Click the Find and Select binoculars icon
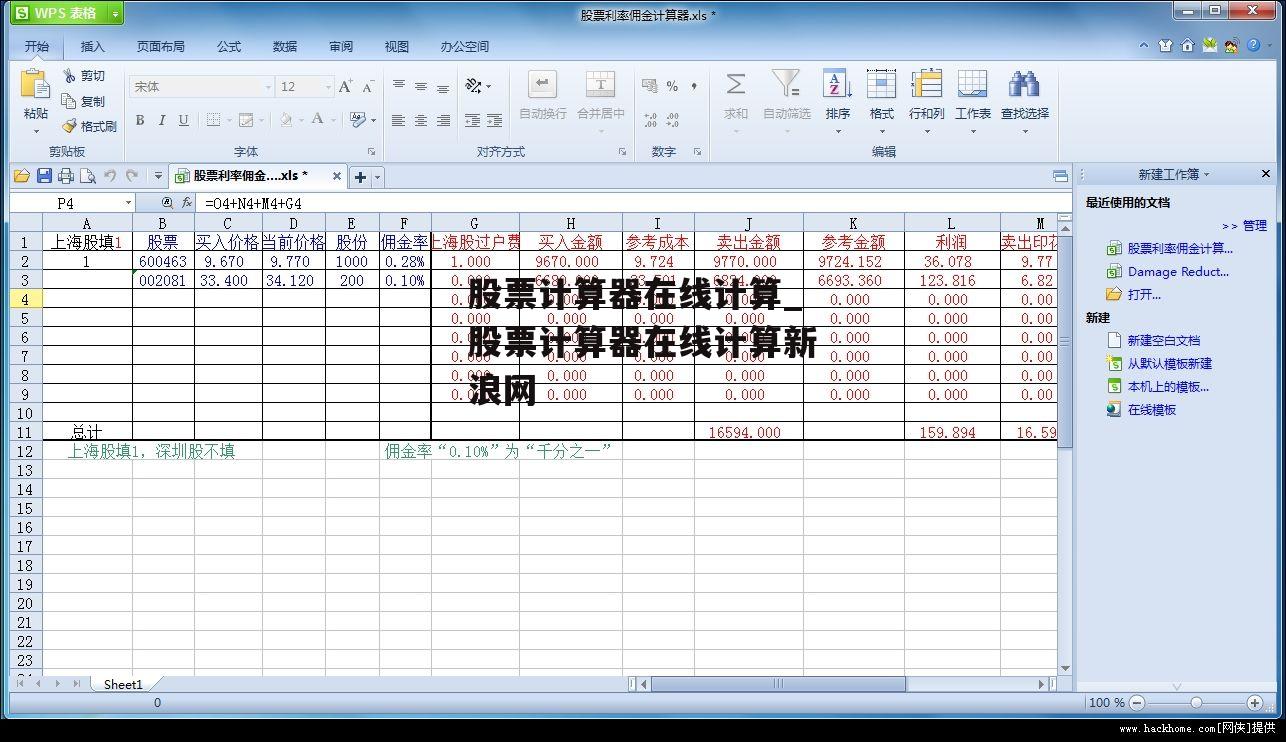 point(1024,84)
